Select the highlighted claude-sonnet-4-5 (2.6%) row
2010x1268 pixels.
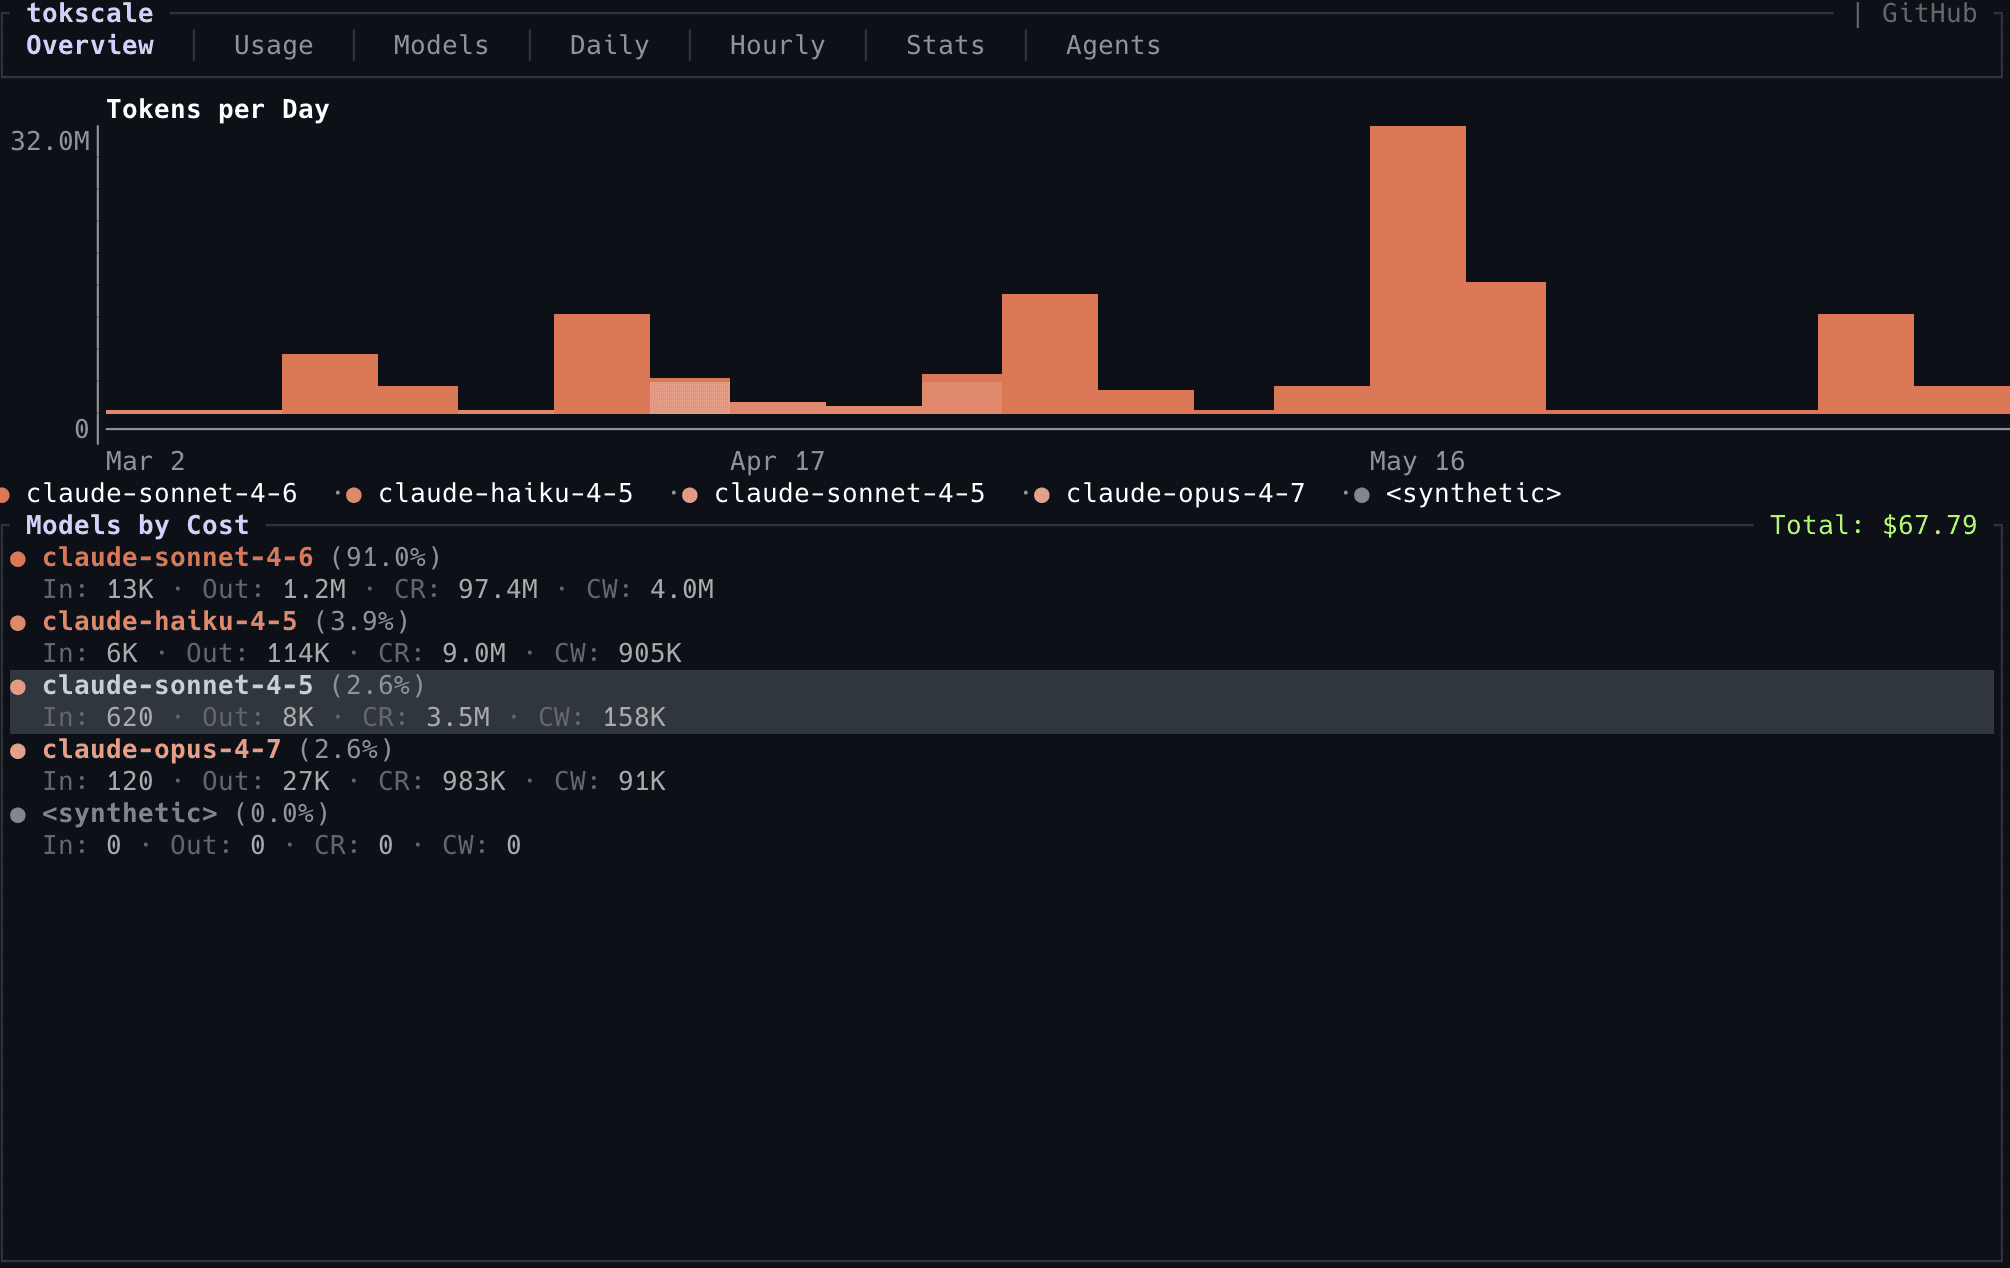[1002, 701]
